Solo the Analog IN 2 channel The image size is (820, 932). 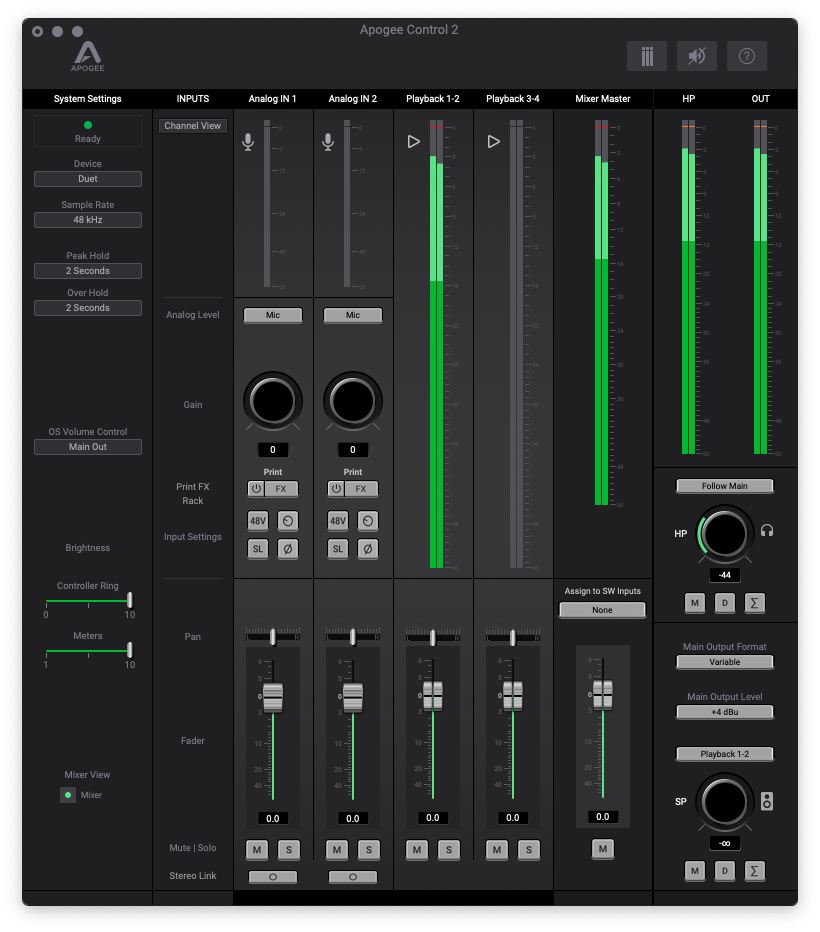(369, 849)
